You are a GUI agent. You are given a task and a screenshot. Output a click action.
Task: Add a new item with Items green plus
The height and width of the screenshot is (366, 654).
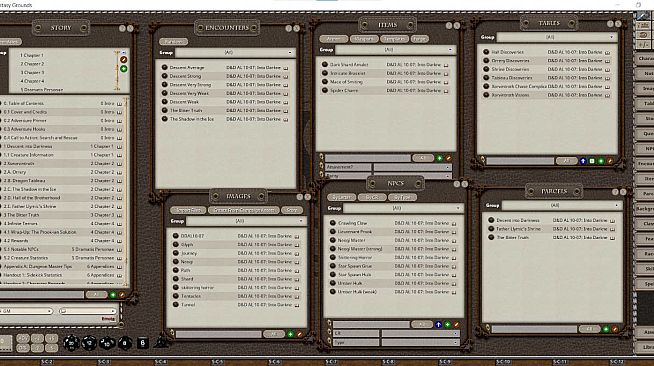439,158
